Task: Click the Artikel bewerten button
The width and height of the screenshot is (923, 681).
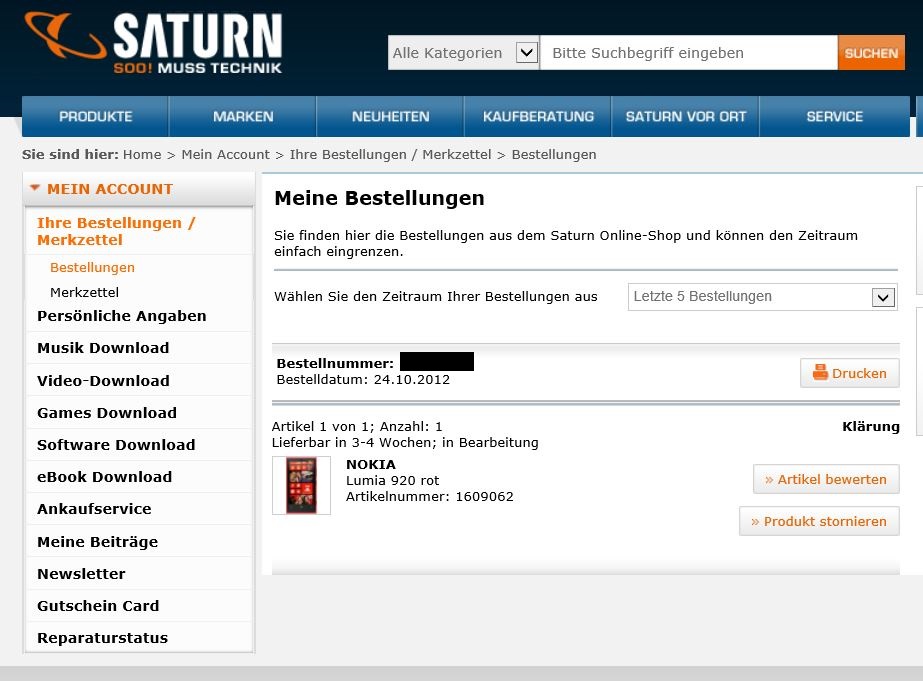Action: pos(826,480)
